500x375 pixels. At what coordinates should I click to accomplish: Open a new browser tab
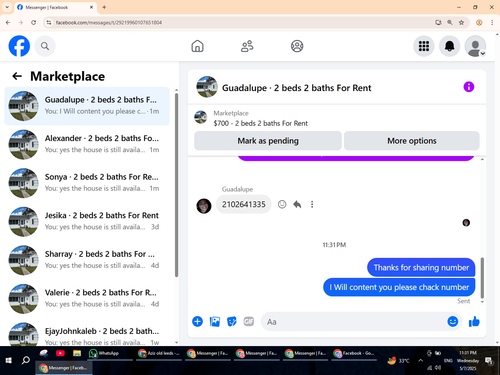pyautogui.click(x=104, y=7)
